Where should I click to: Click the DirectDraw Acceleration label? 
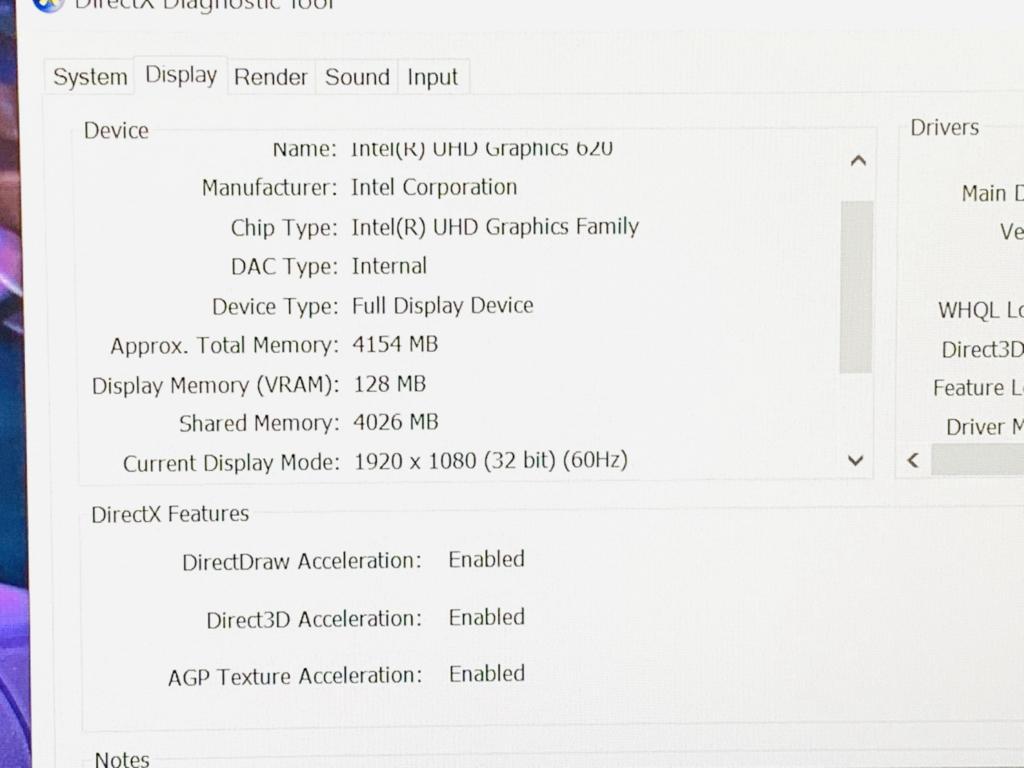coord(302,562)
